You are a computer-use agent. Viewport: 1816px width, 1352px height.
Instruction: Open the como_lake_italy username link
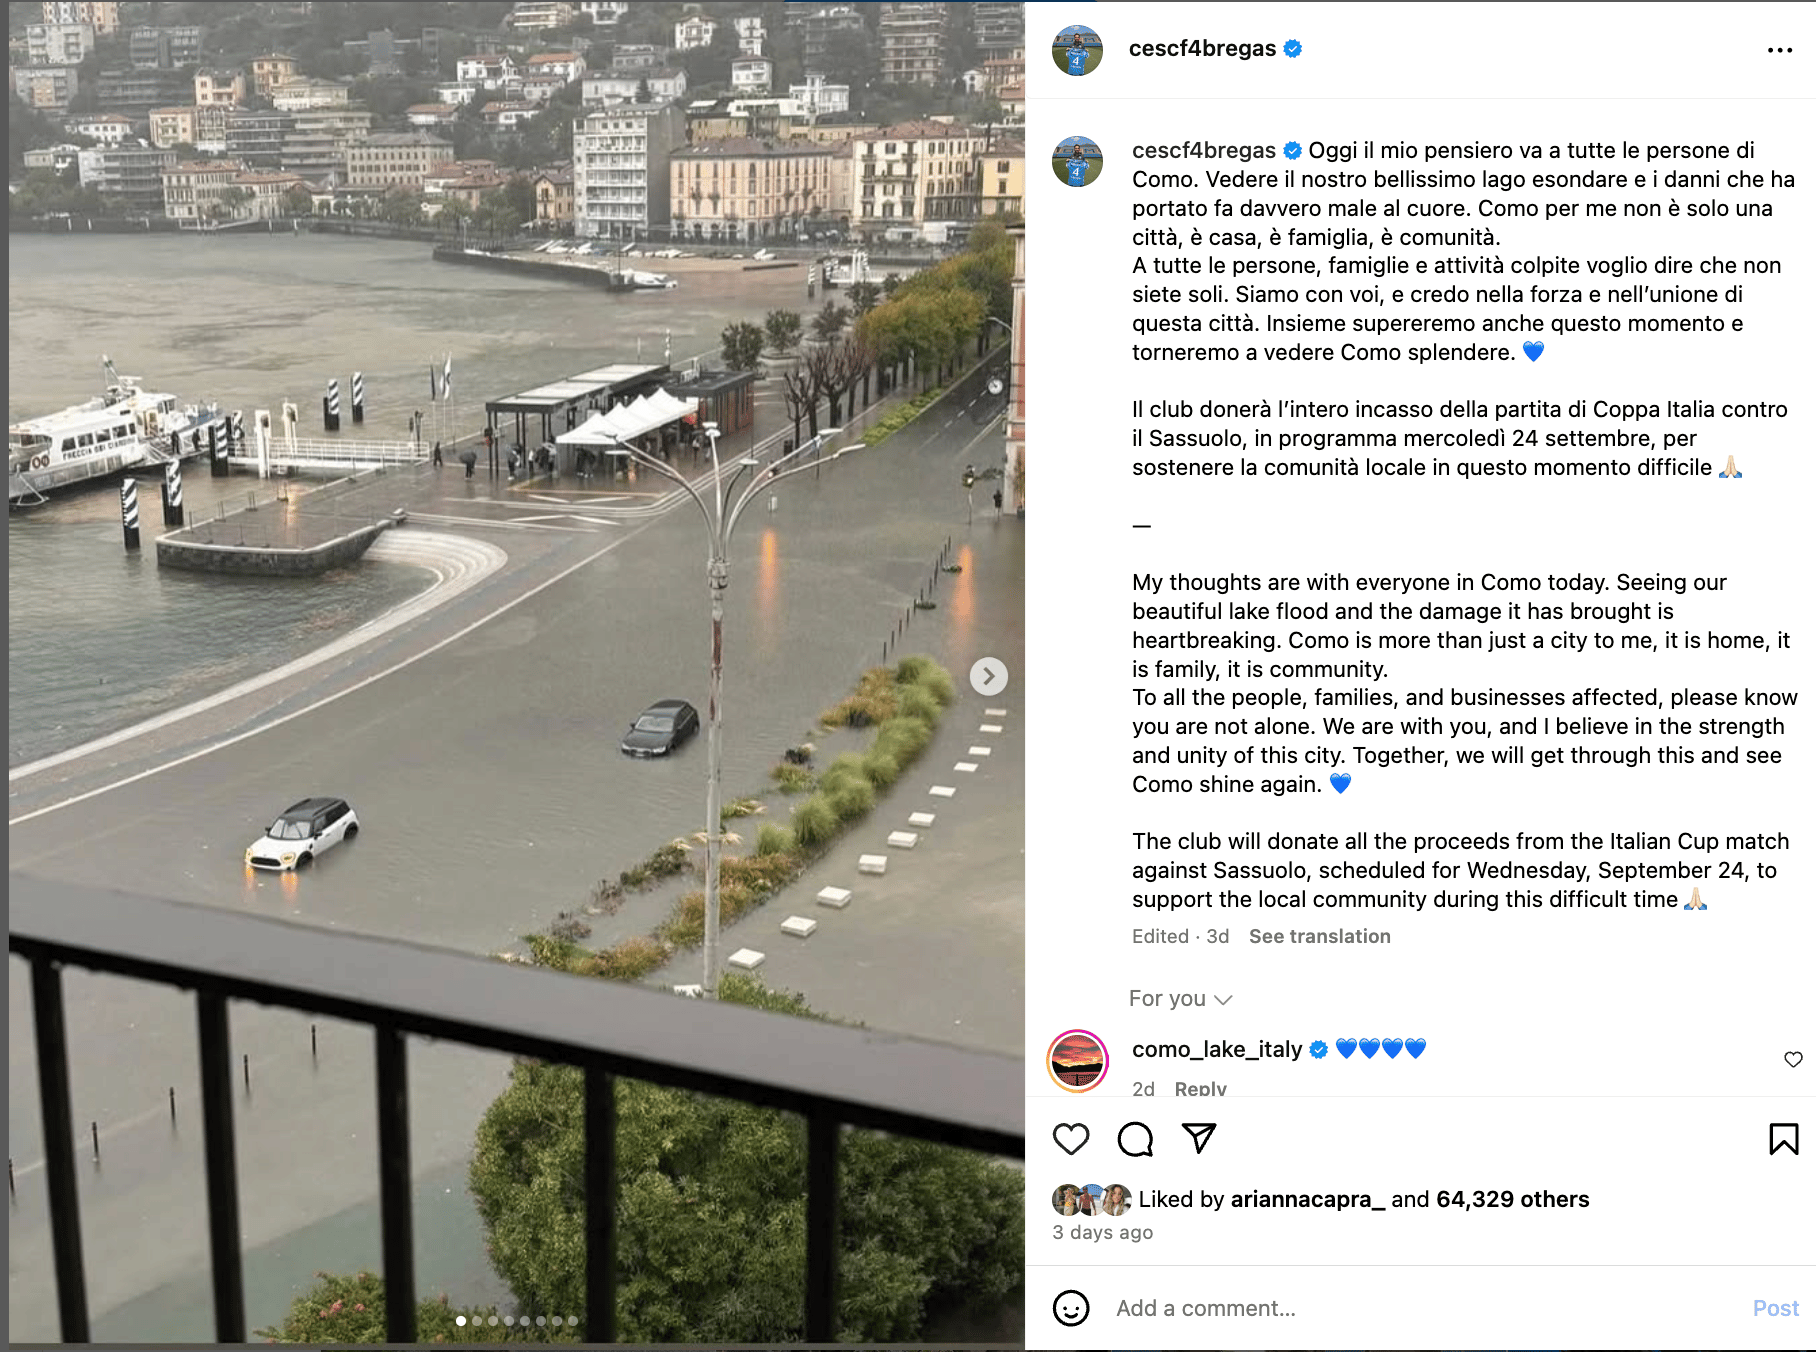point(1217,1049)
